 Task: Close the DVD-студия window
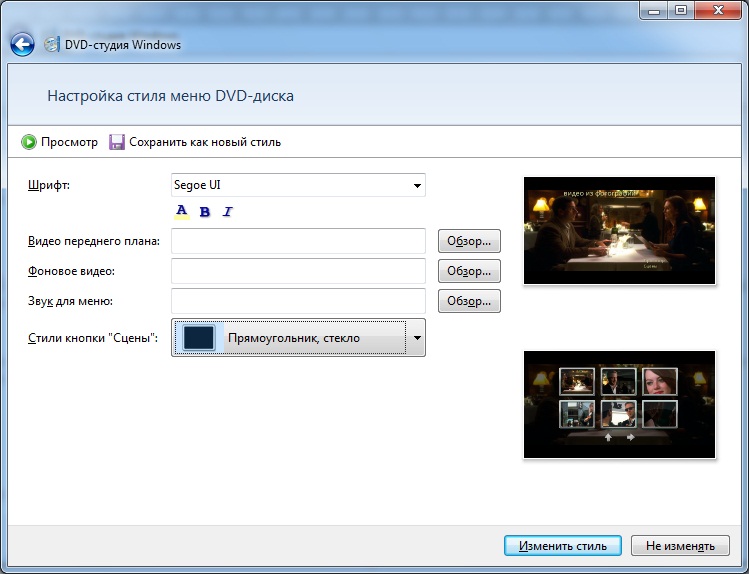718,11
